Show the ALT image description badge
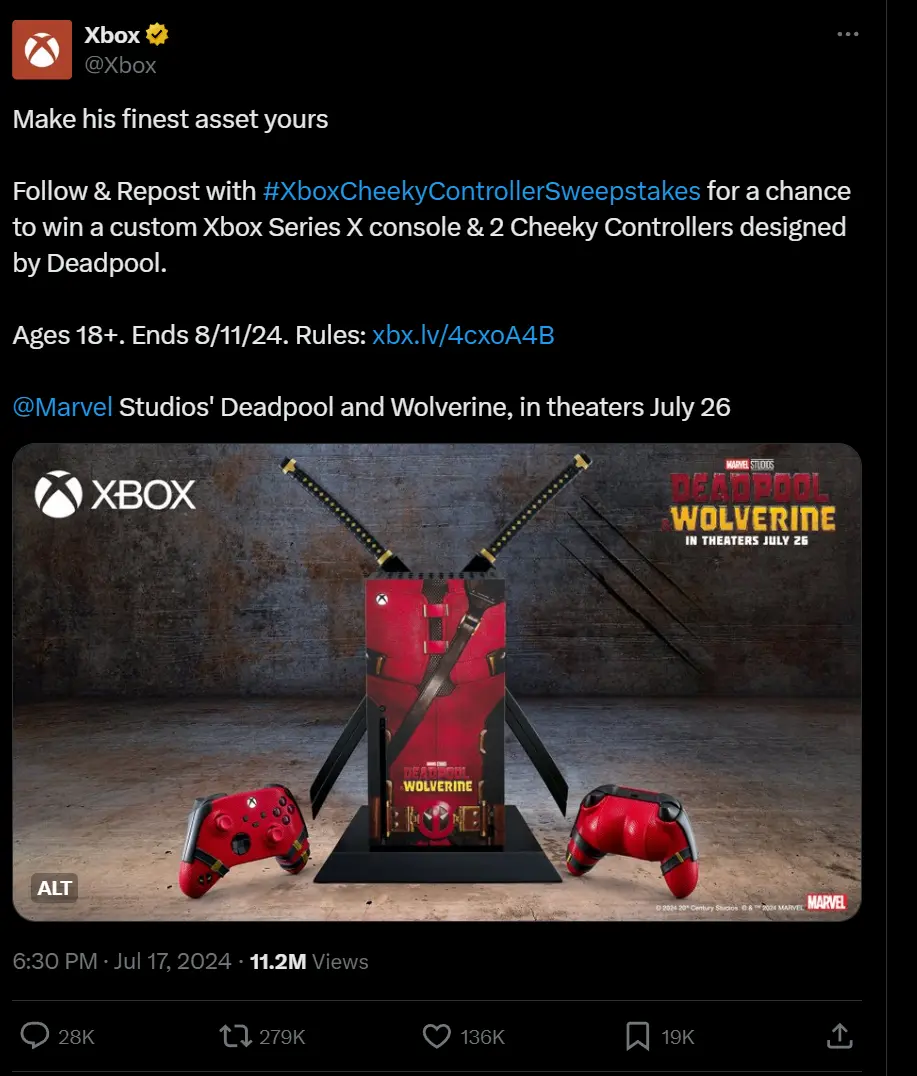Screen dimensions: 917x1076 [x=54, y=888]
